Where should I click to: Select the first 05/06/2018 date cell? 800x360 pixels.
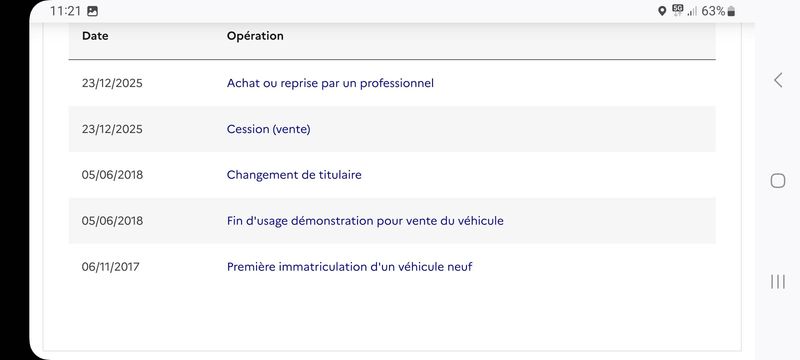pos(112,175)
